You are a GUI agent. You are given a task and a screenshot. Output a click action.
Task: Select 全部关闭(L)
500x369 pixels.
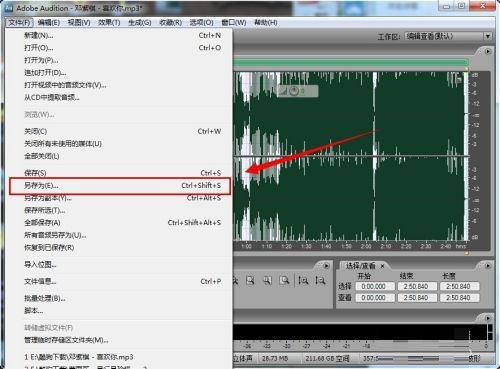(120, 156)
